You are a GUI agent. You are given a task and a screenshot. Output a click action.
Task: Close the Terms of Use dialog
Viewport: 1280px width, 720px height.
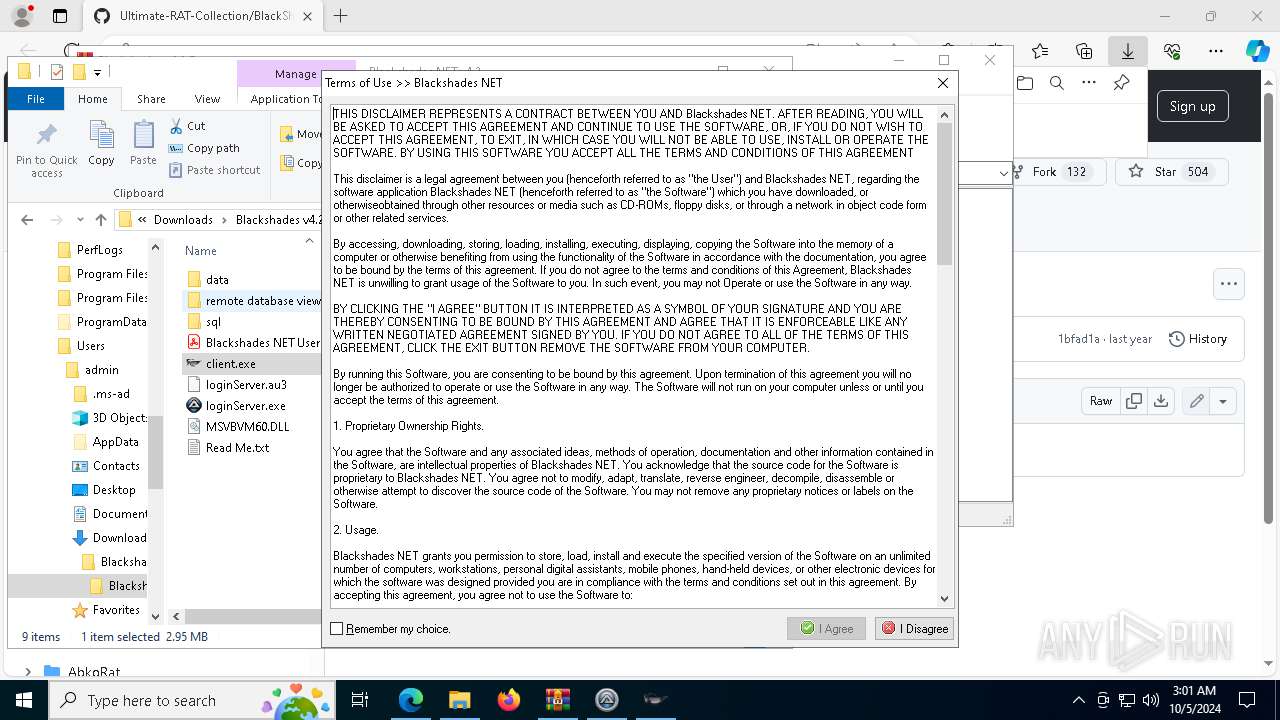coord(942,83)
